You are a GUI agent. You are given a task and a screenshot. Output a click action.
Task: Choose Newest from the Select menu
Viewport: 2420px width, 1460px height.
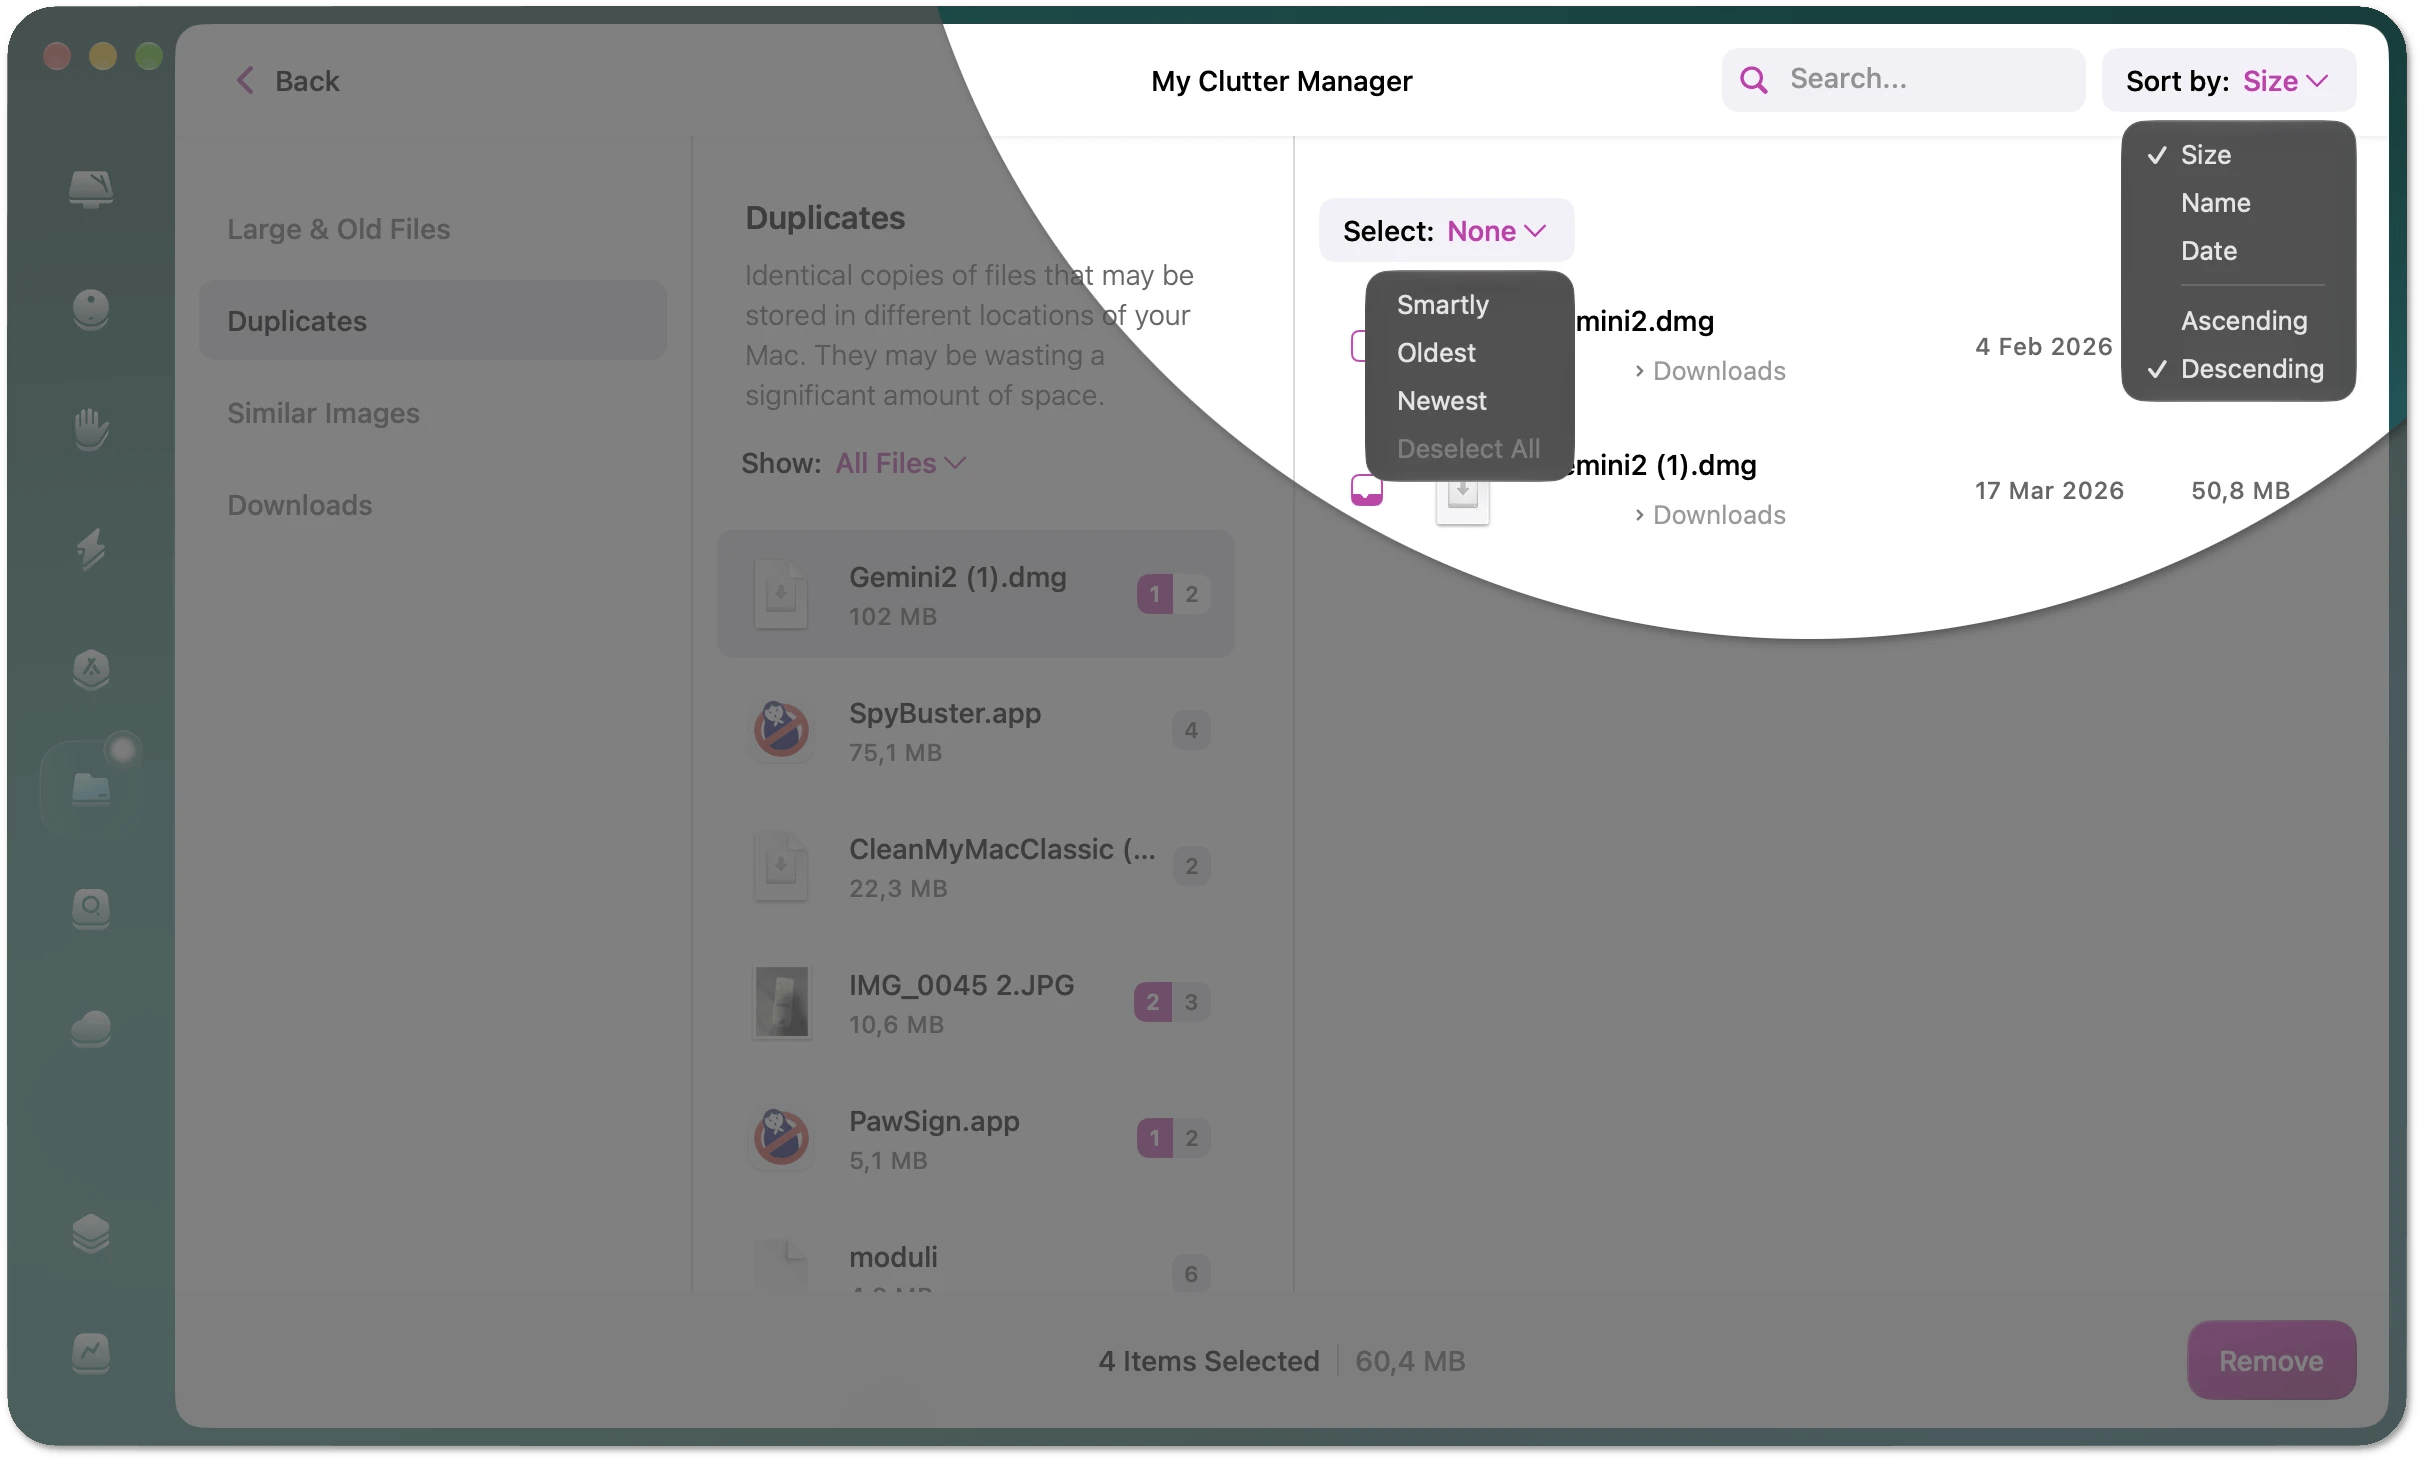coord(1442,401)
